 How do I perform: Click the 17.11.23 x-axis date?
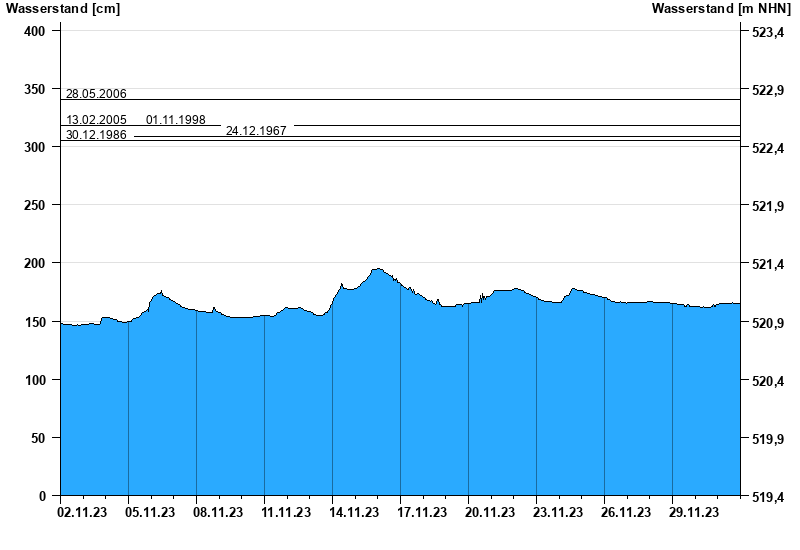pyautogui.click(x=421, y=512)
